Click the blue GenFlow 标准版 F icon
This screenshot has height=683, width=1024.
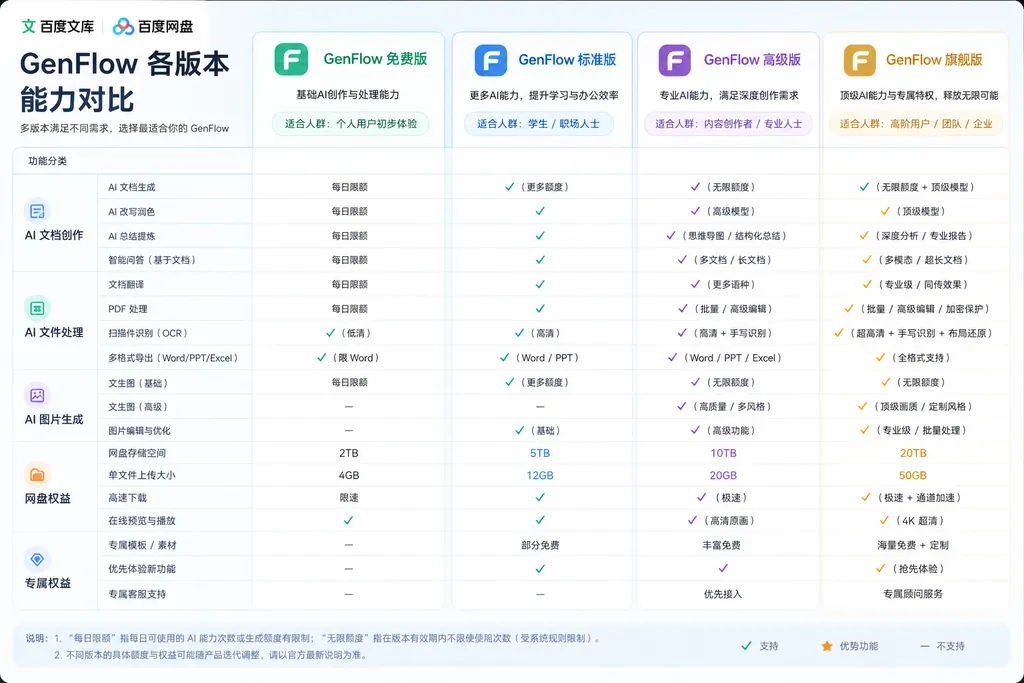490,60
